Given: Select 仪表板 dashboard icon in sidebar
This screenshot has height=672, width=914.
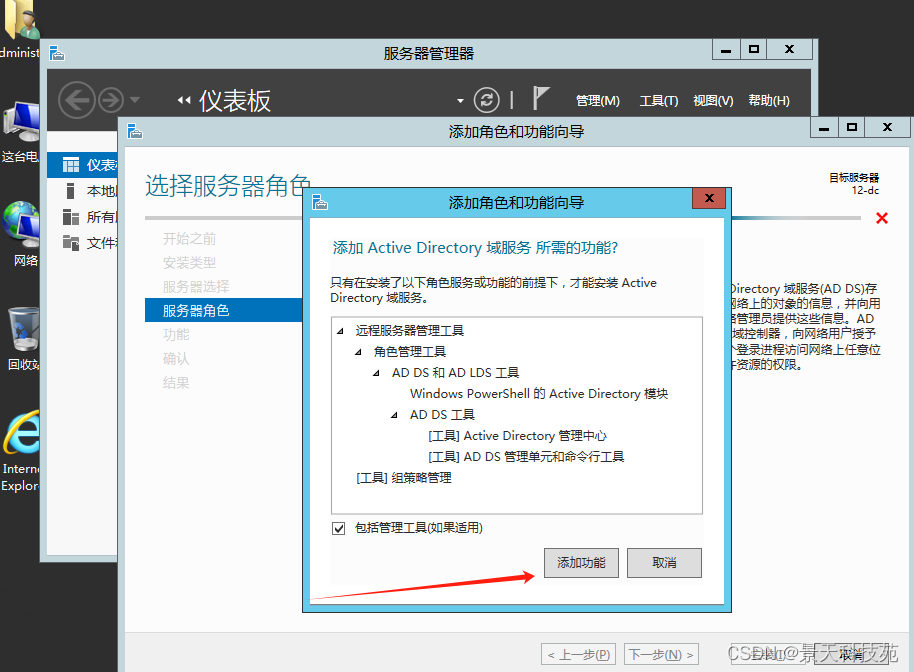Looking at the screenshot, I should click(x=71, y=165).
